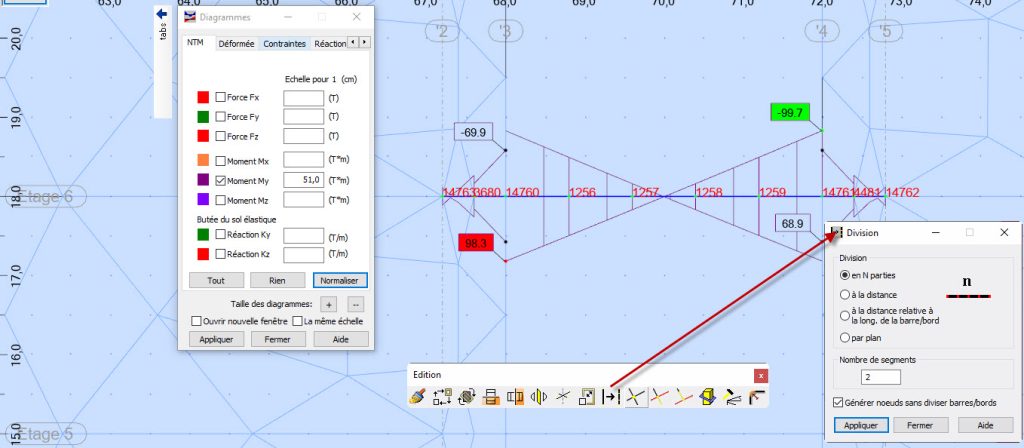Click Appliquer in the Division dialog
This screenshot has width=1024, height=448.
click(860, 424)
